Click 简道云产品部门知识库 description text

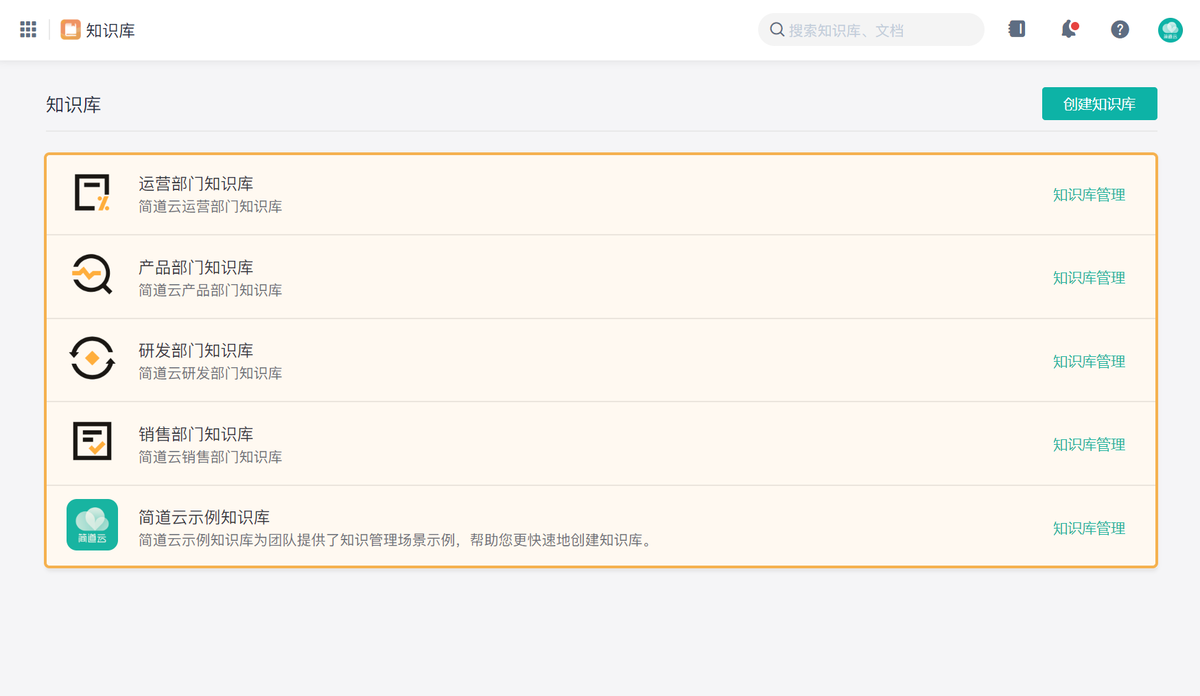[210, 290]
